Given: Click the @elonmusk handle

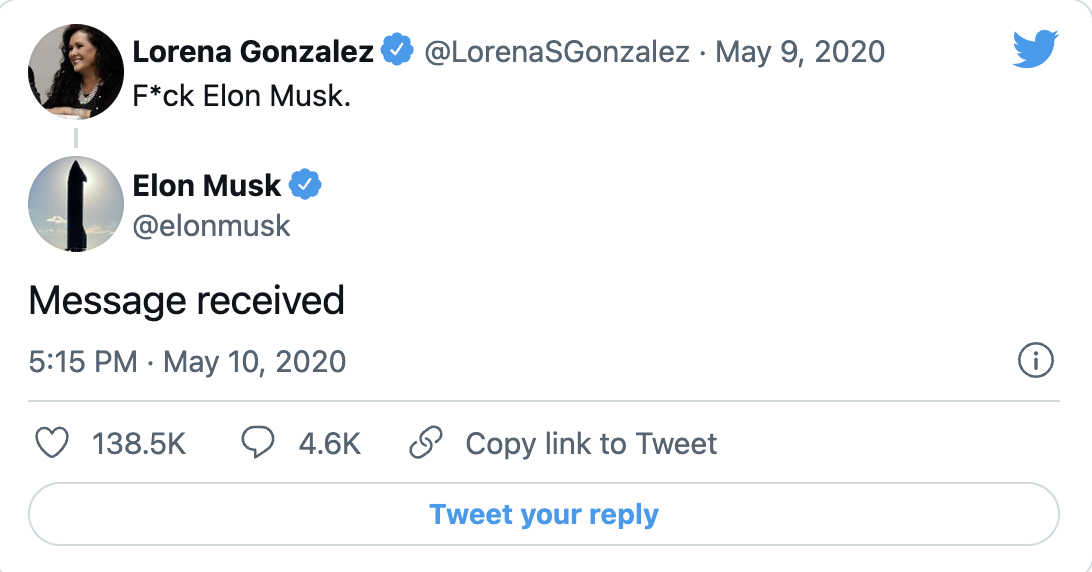Looking at the screenshot, I should pyautogui.click(x=211, y=225).
